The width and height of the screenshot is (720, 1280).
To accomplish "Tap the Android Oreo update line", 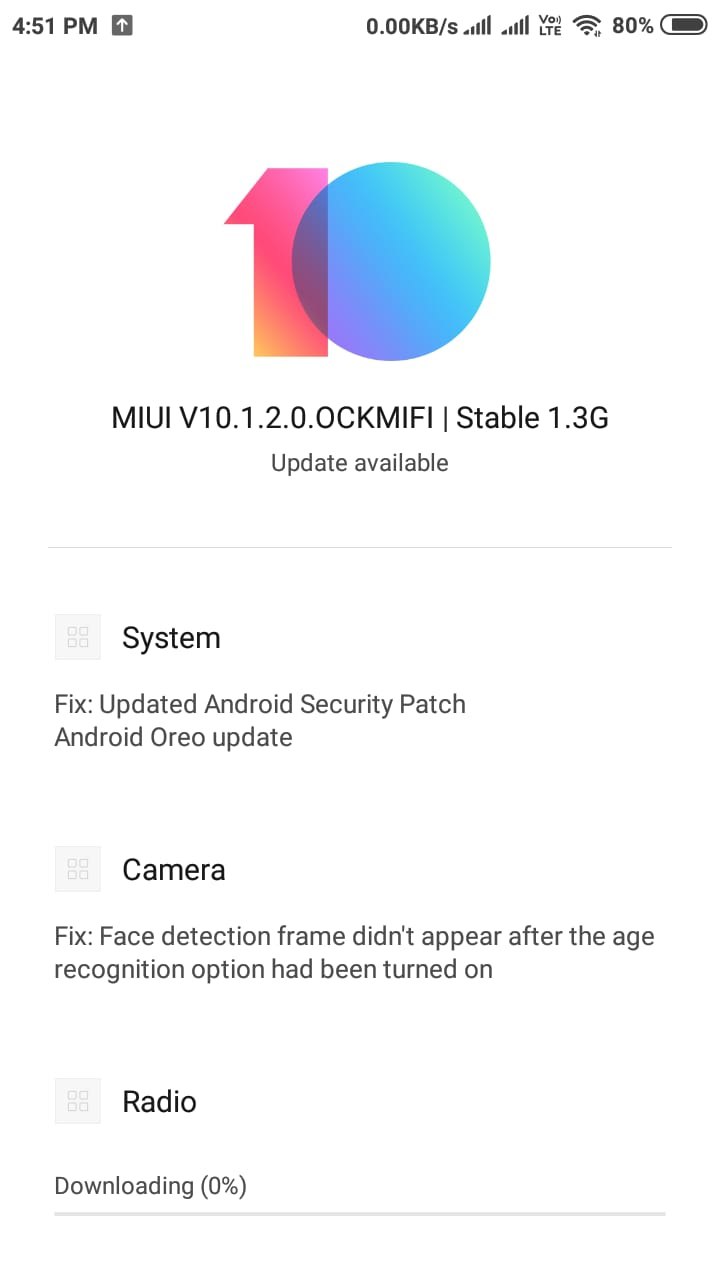I will pos(173,738).
